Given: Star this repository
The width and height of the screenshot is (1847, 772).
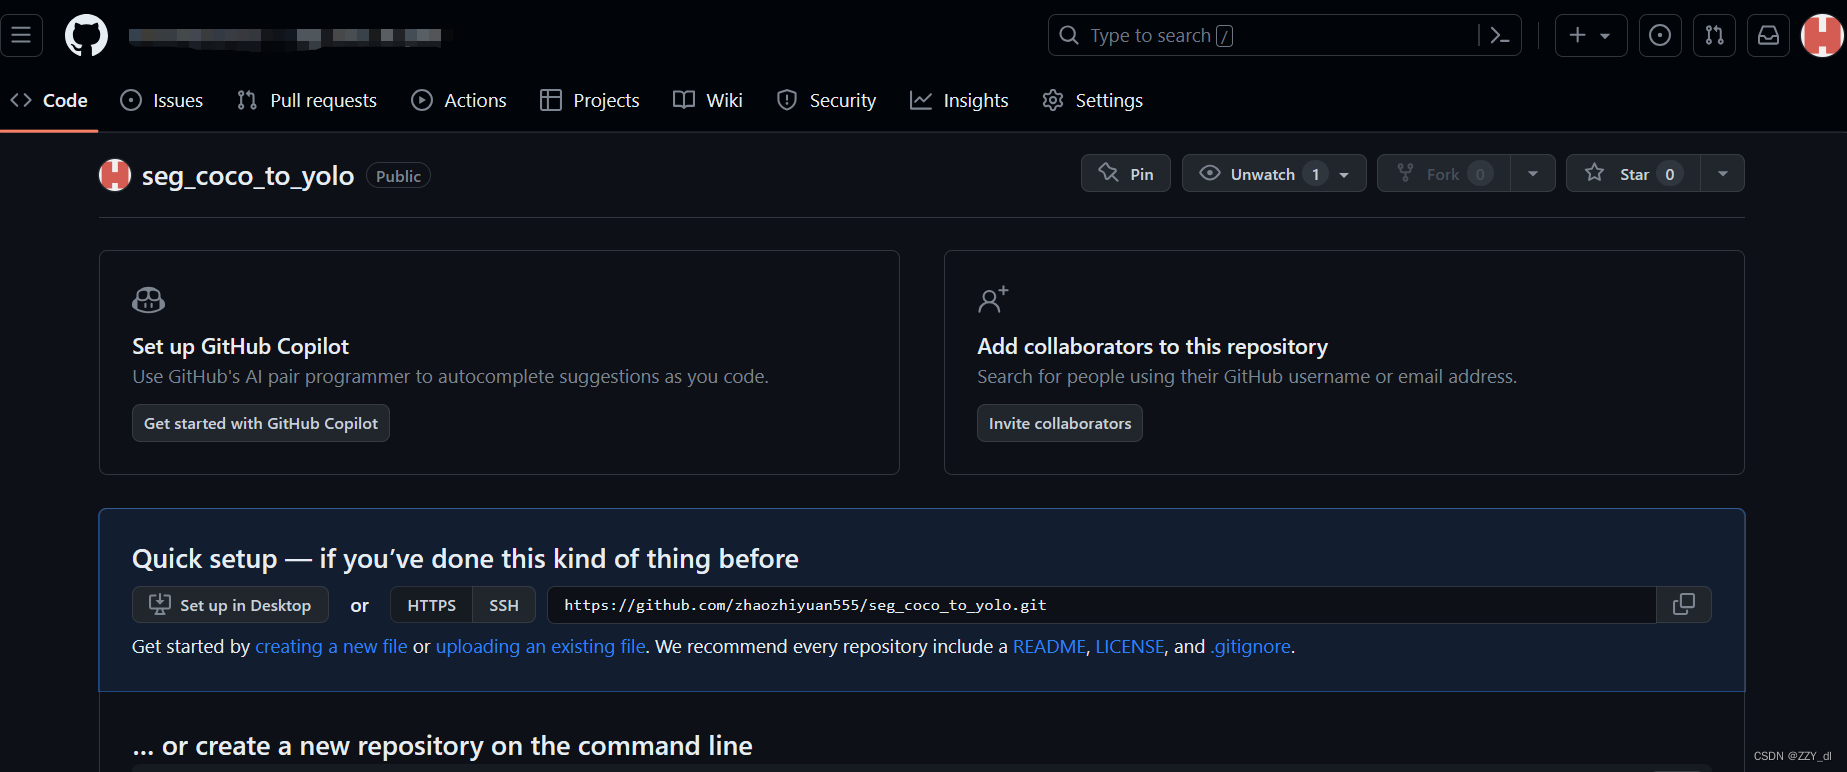Looking at the screenshot, I should coord(1634,173).
